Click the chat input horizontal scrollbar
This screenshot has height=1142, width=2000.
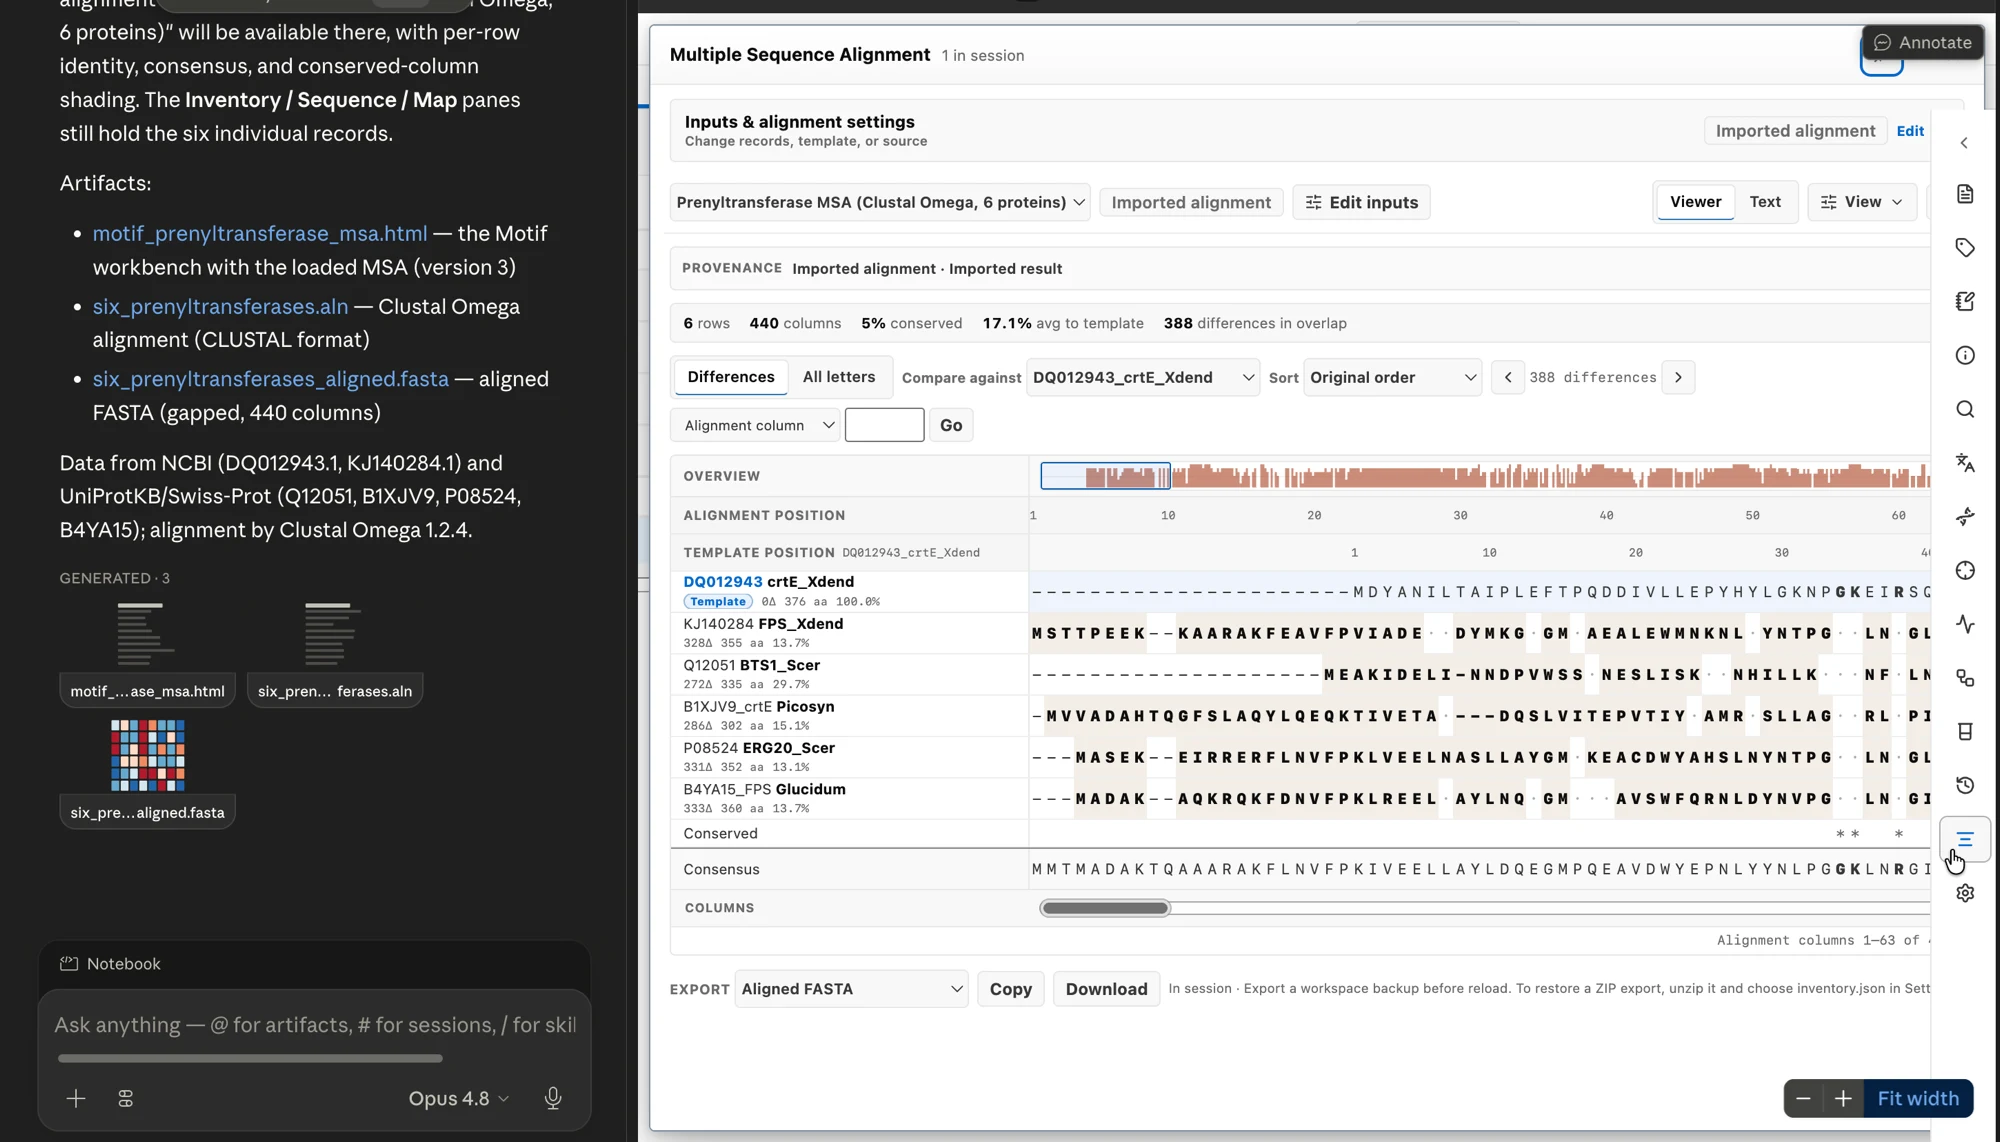(x=250, y=1058)
